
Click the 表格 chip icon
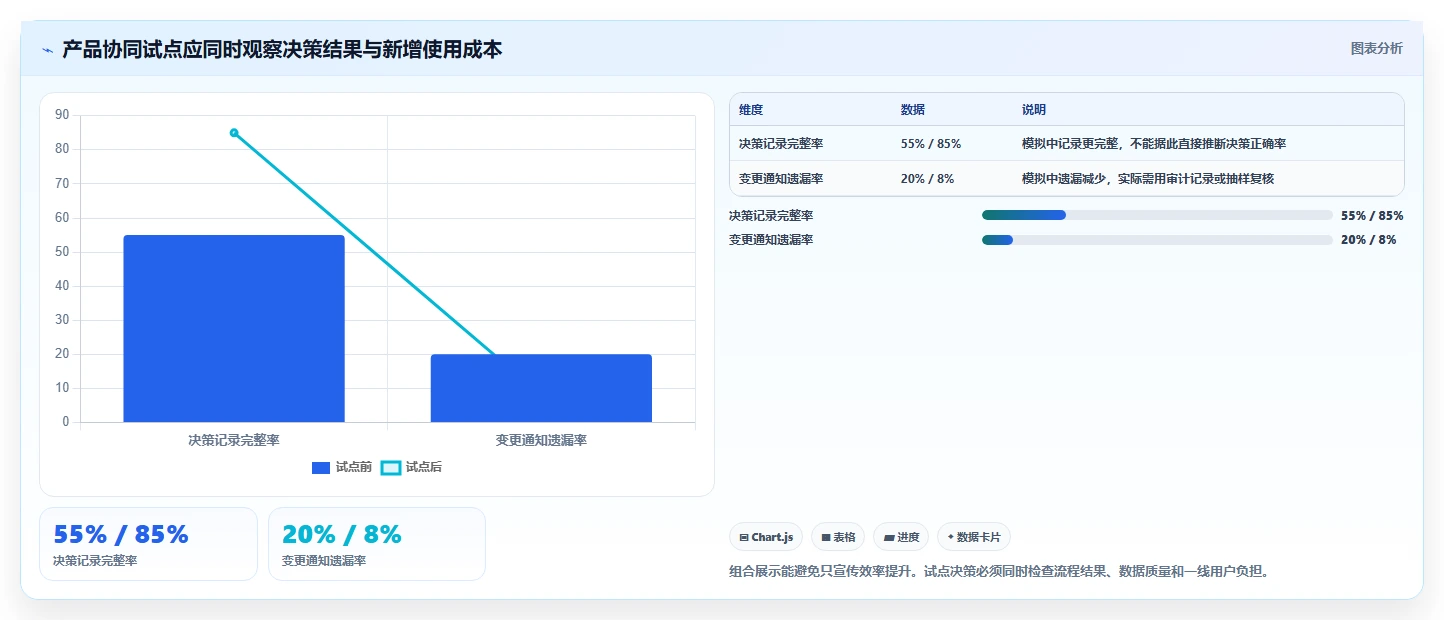[x=826, y=537]
